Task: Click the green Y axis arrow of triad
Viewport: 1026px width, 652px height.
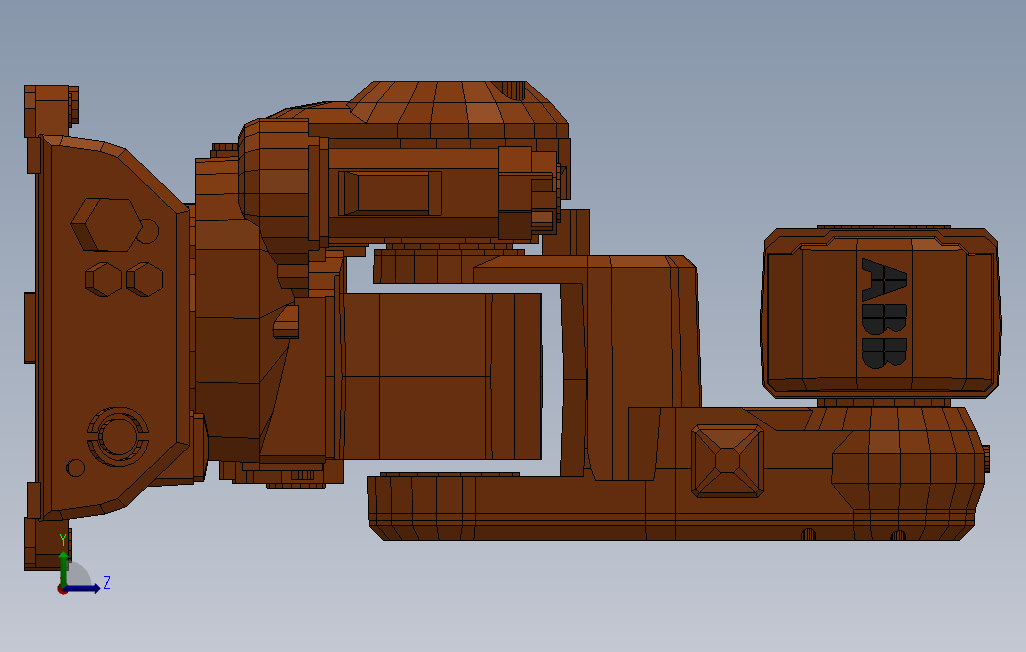Action: [x=63, y=568]
